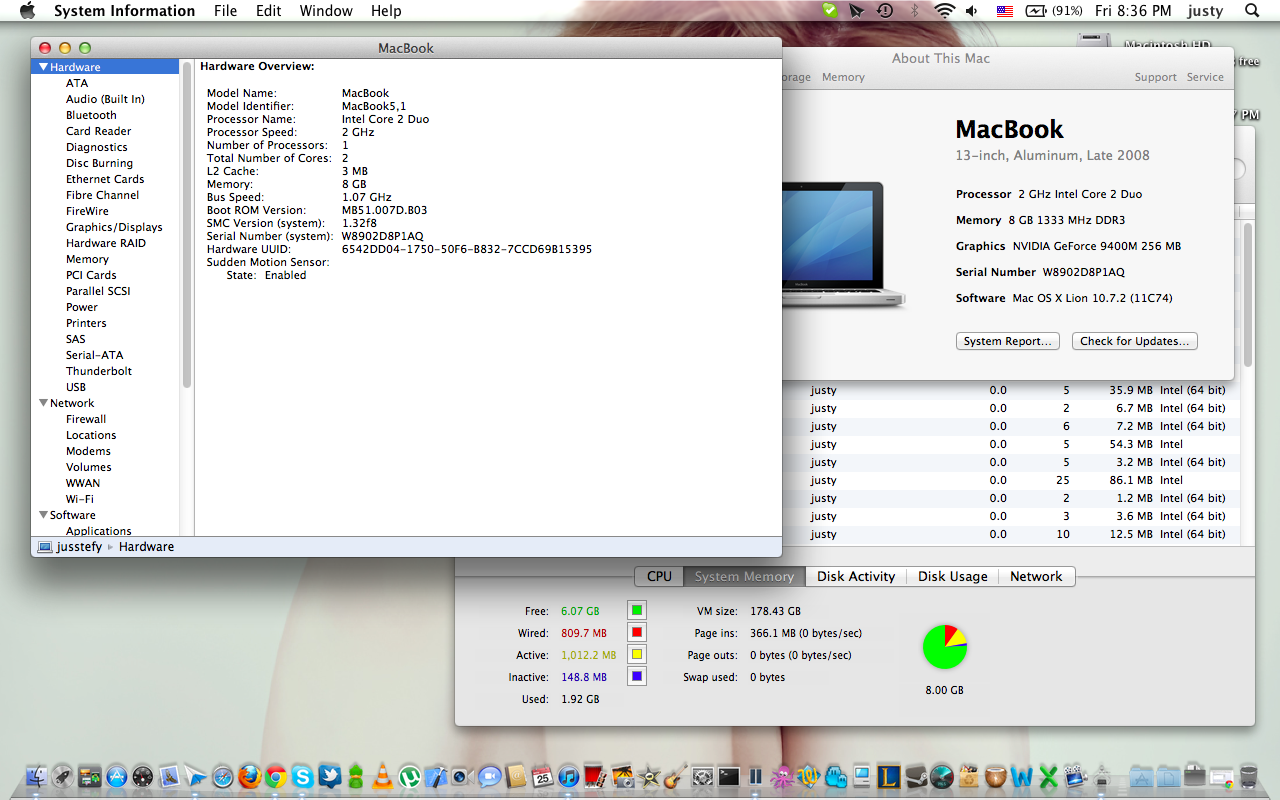Open the Trash in the dock
Image resolution: width=1280 pixels, height=800 pixels.
pyautogui.click(x=1248, y=776)
